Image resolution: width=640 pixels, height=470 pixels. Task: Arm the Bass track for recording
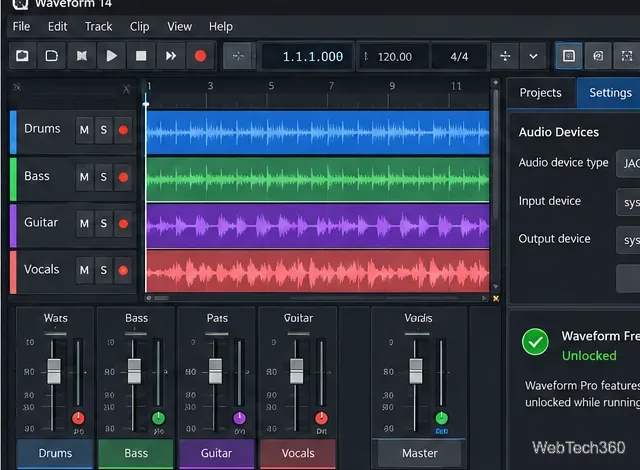pos(123,177)
